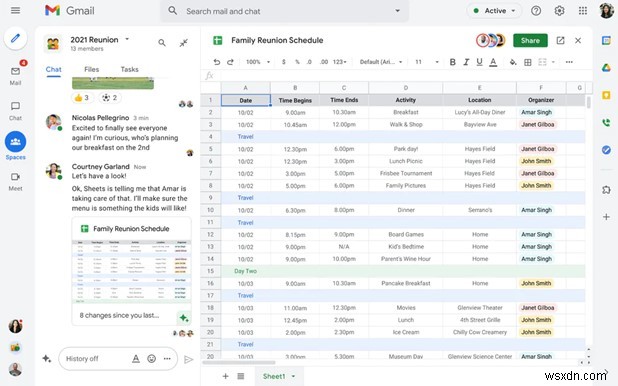Change the Active status dropdown
Screen dimensions: 618x386
pos(494,11)
